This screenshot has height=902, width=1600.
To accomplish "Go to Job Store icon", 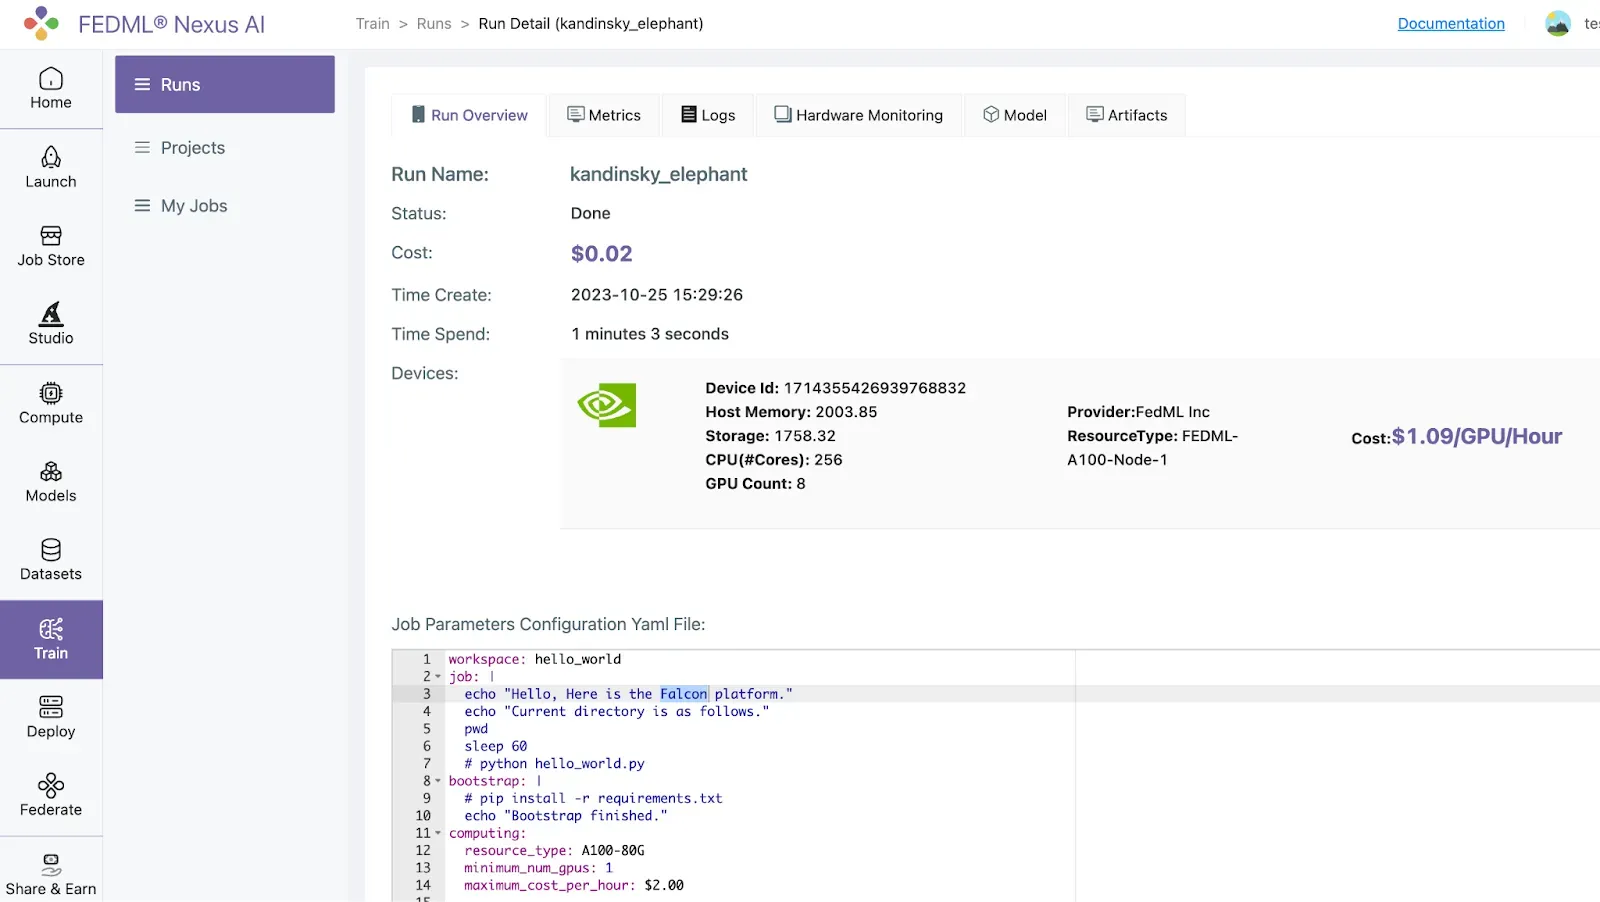I will point(51,235).
